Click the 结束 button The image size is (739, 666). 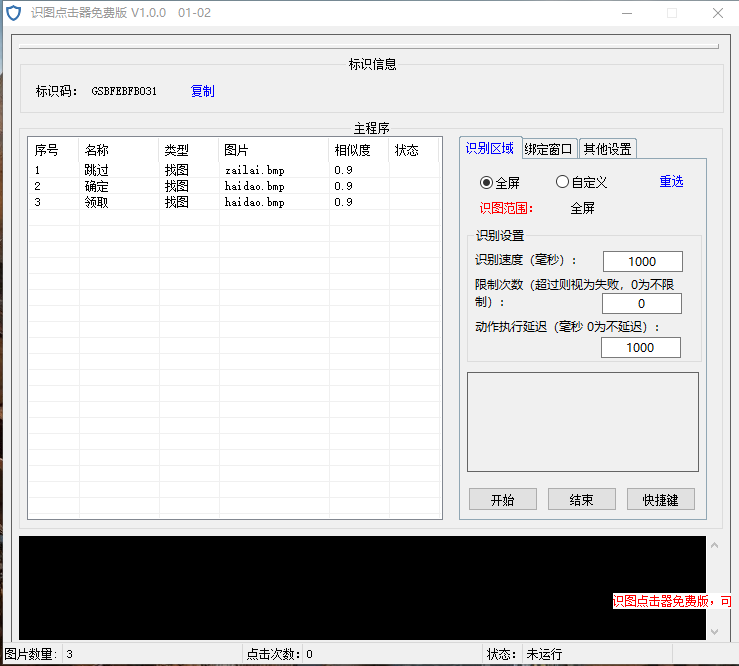(582, 499)
